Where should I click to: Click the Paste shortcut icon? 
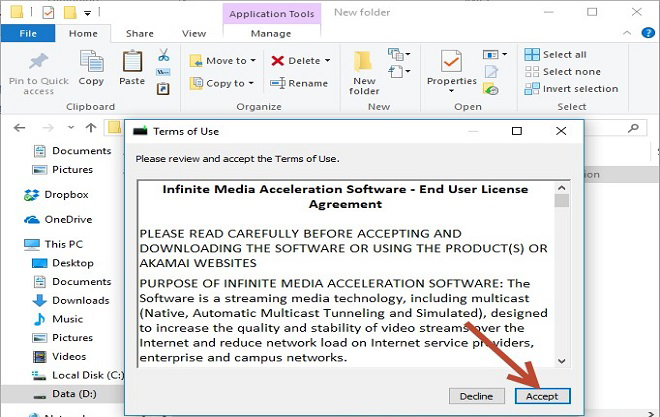[163, 89]
